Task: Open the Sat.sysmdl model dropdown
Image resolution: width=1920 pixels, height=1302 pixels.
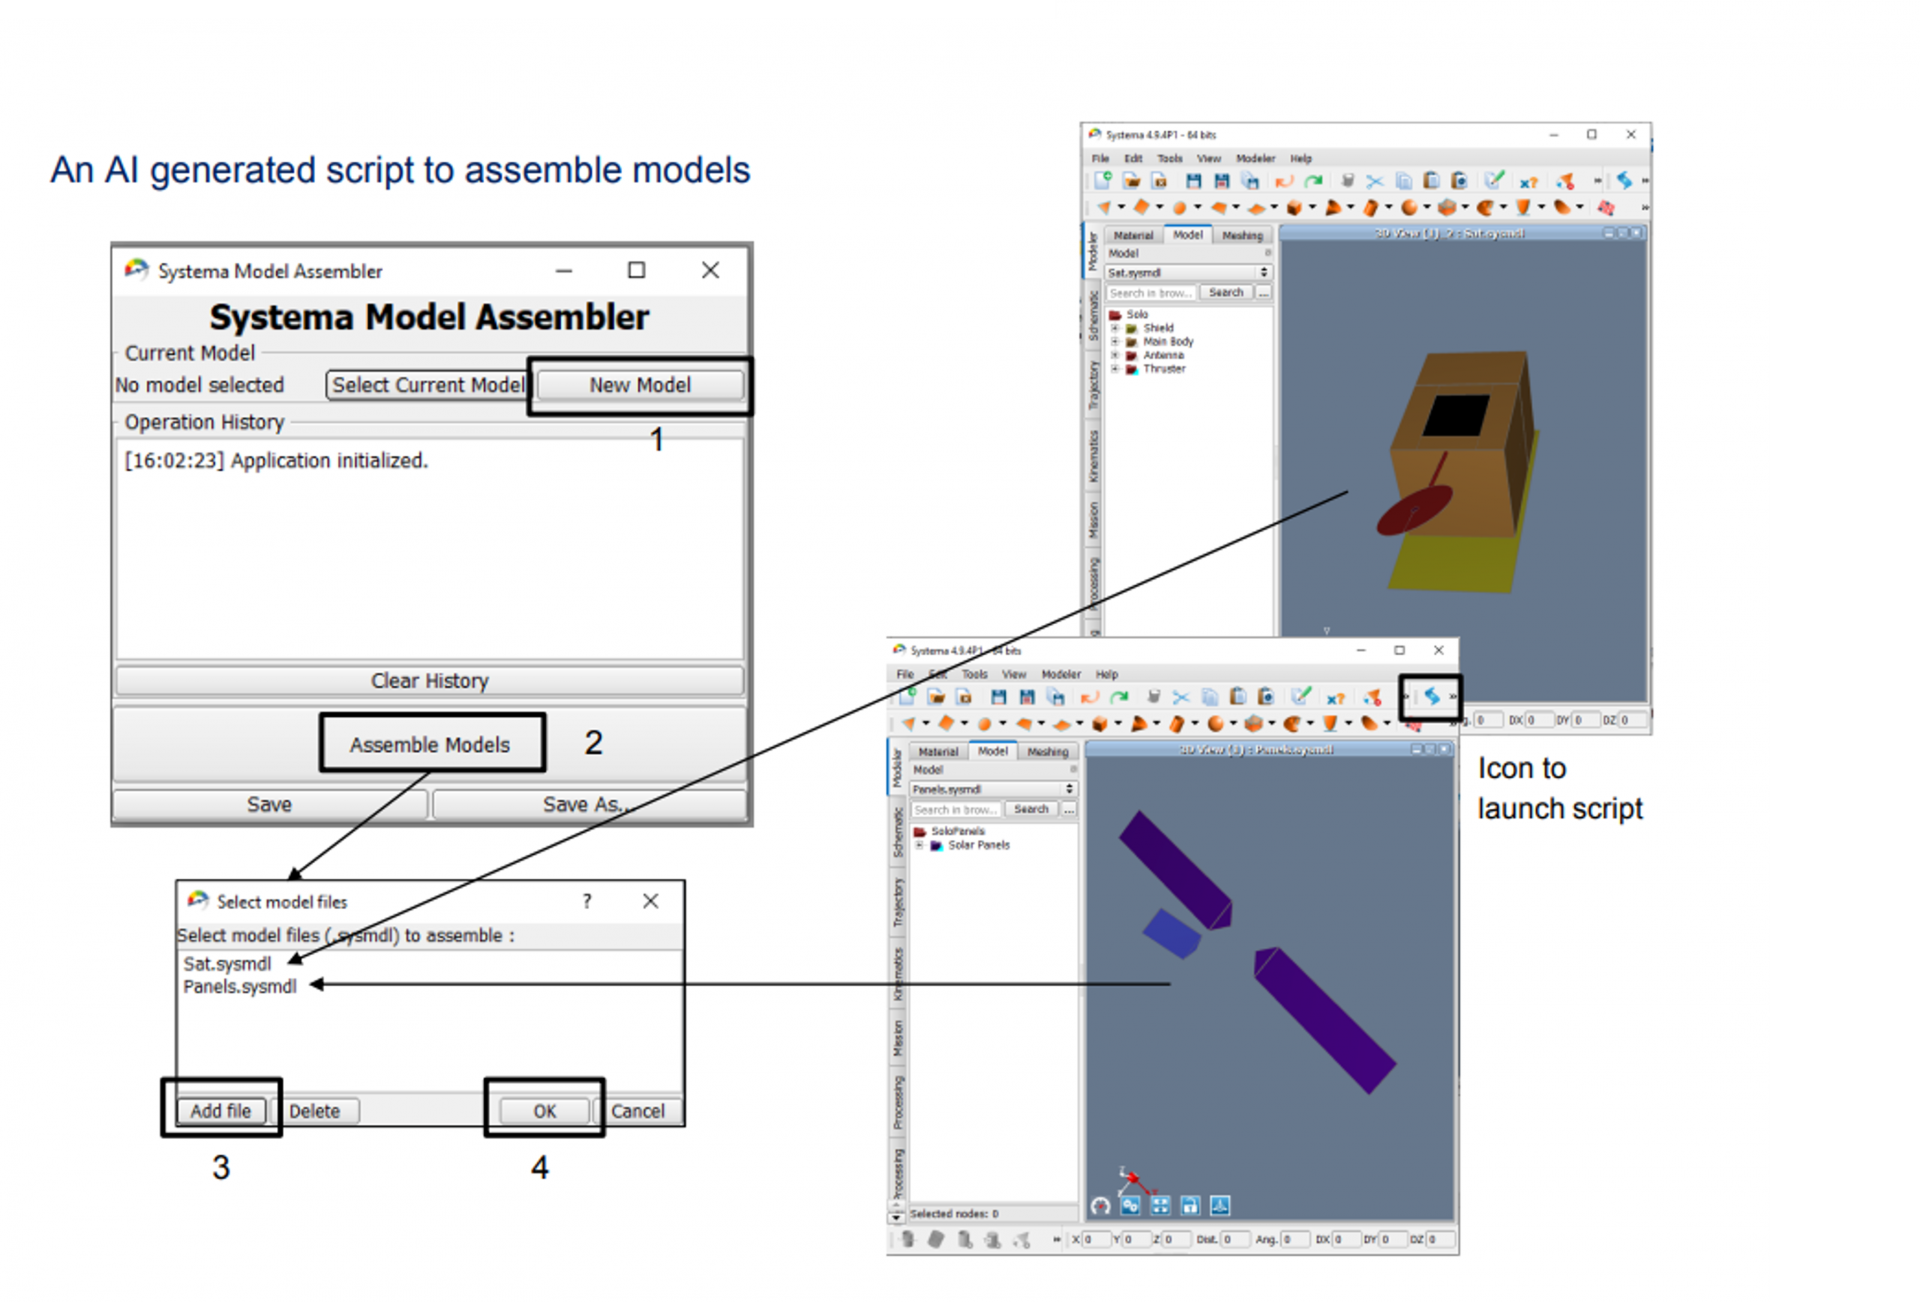Action: click(x=1264, y=273)
